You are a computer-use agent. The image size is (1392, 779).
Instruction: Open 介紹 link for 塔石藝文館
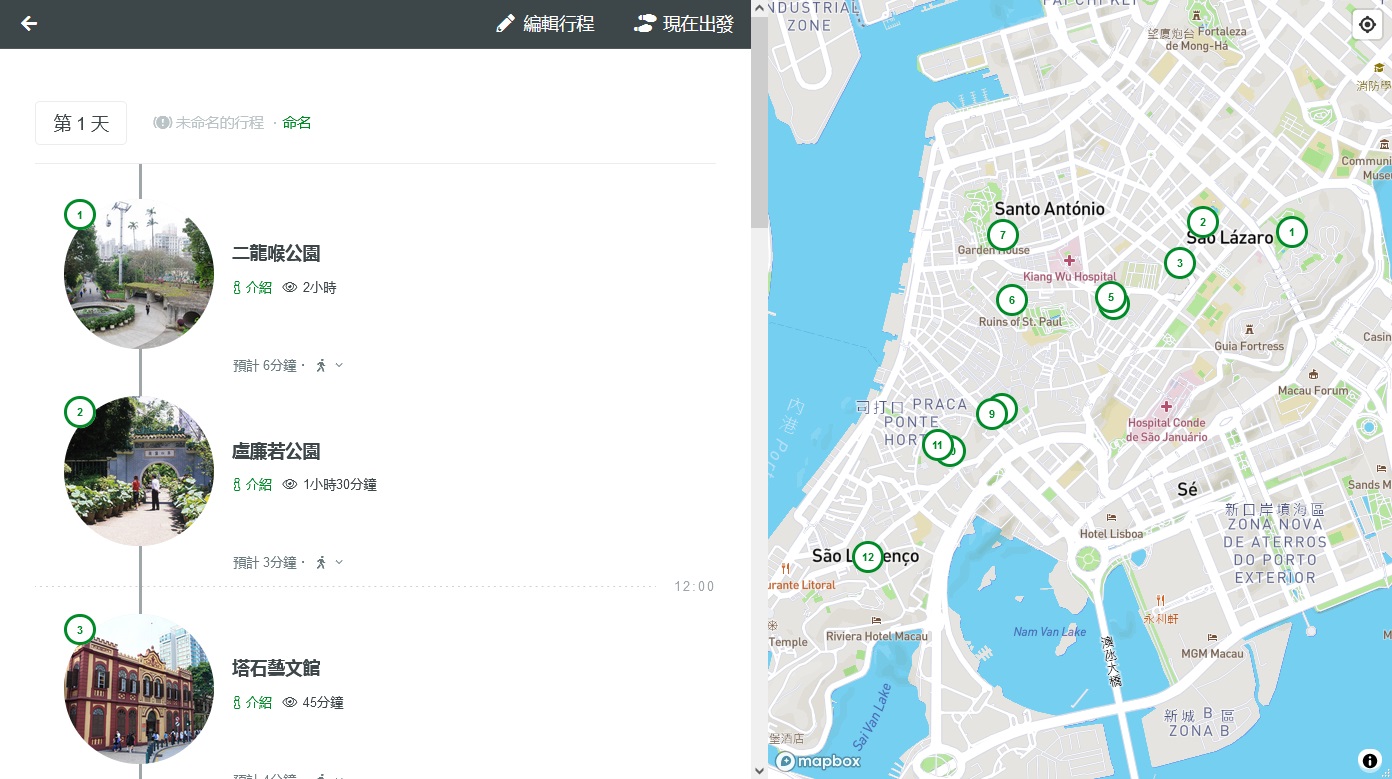(x=252, y=703)
